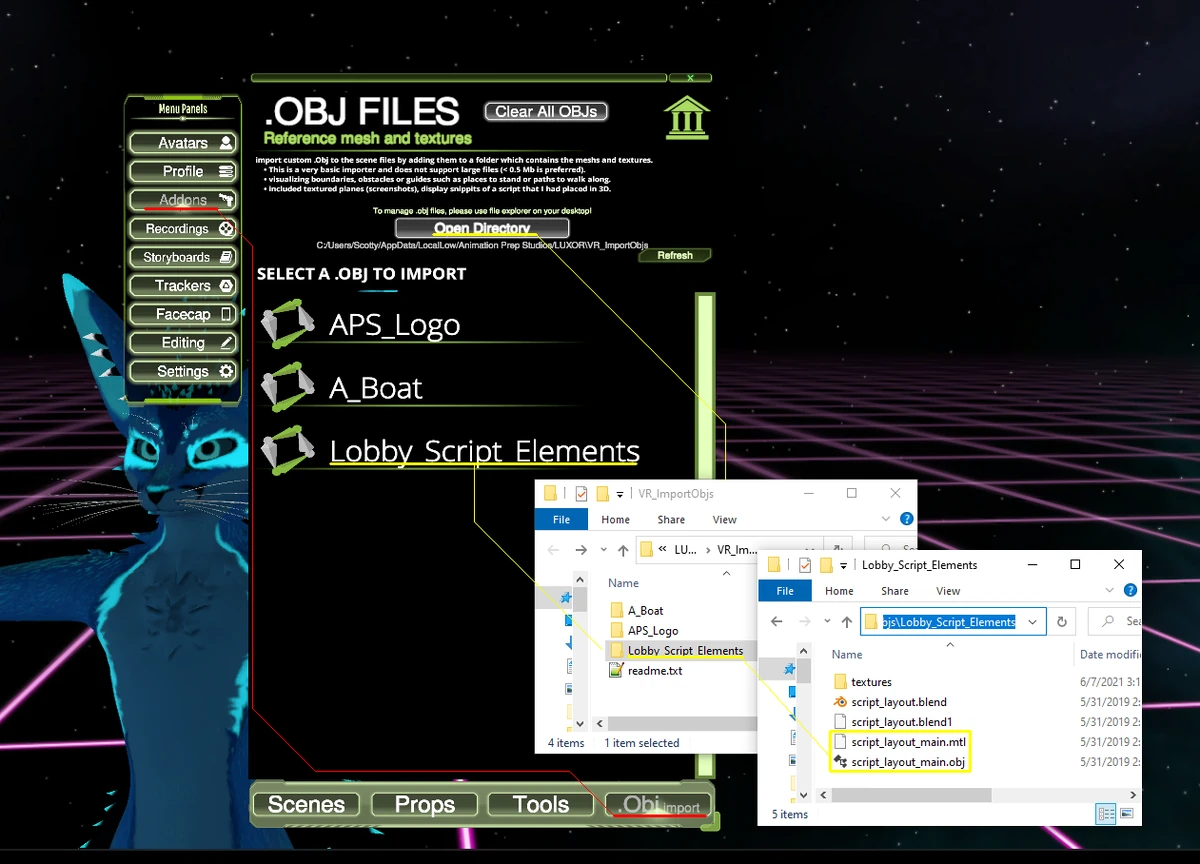The height and width of the screenshot is (864, 1200).
Task: Select the Facecap phone icon
Action: click(x=228, y=314)
